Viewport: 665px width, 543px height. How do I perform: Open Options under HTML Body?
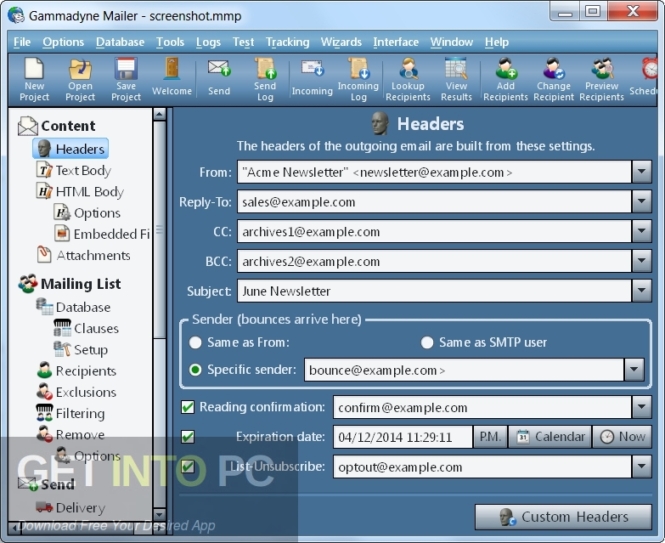click(87, 213)
